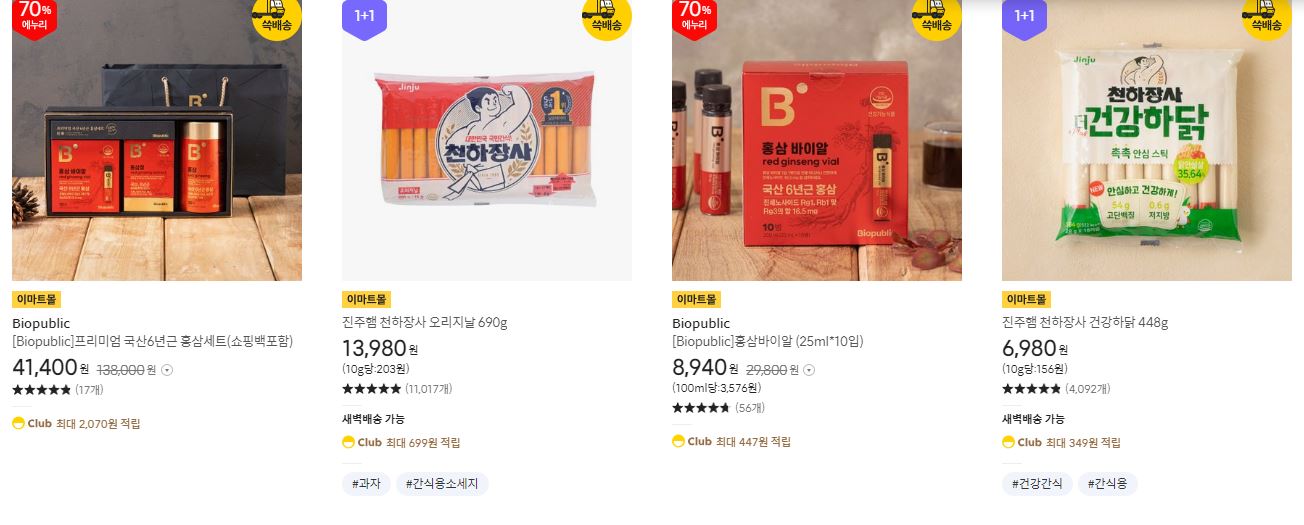The image size is (1304, 525).
Task: Select the #과자 hashtag tag
Action: pos(366,484)
